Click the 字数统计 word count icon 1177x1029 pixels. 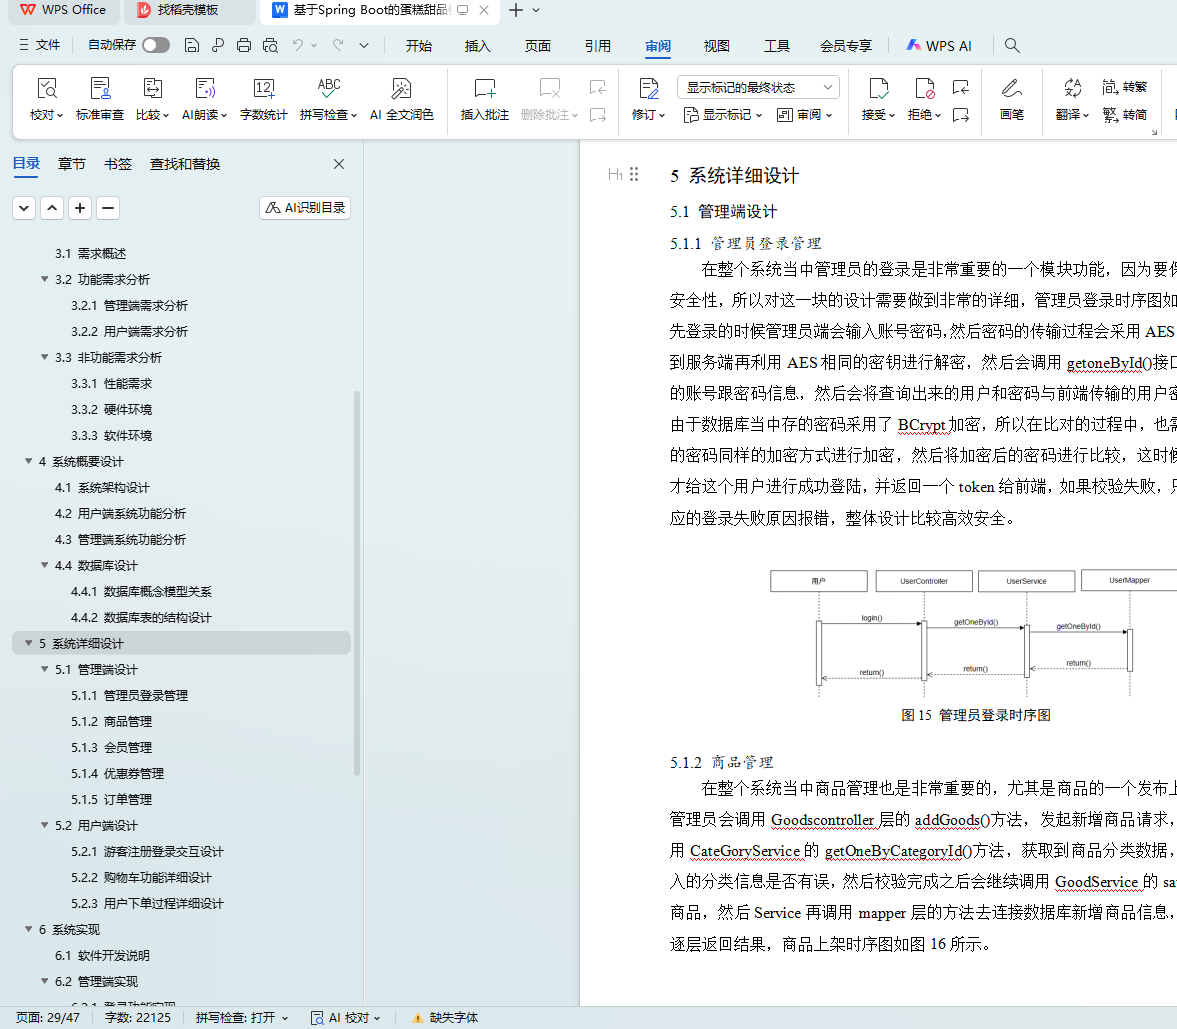click(263, 90)
